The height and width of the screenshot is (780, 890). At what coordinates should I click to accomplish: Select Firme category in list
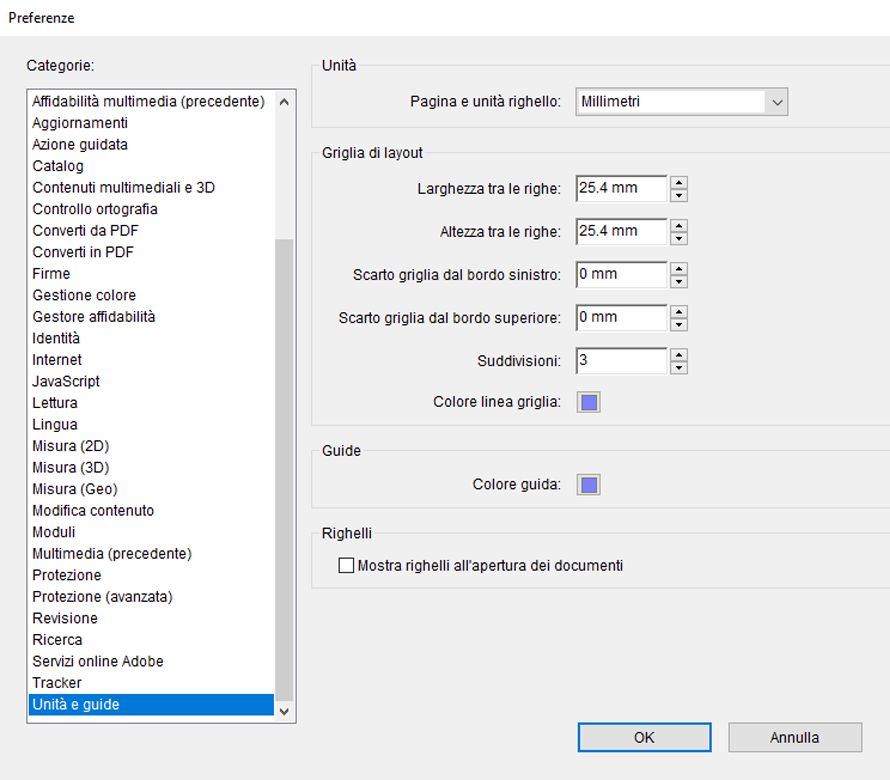51,273
